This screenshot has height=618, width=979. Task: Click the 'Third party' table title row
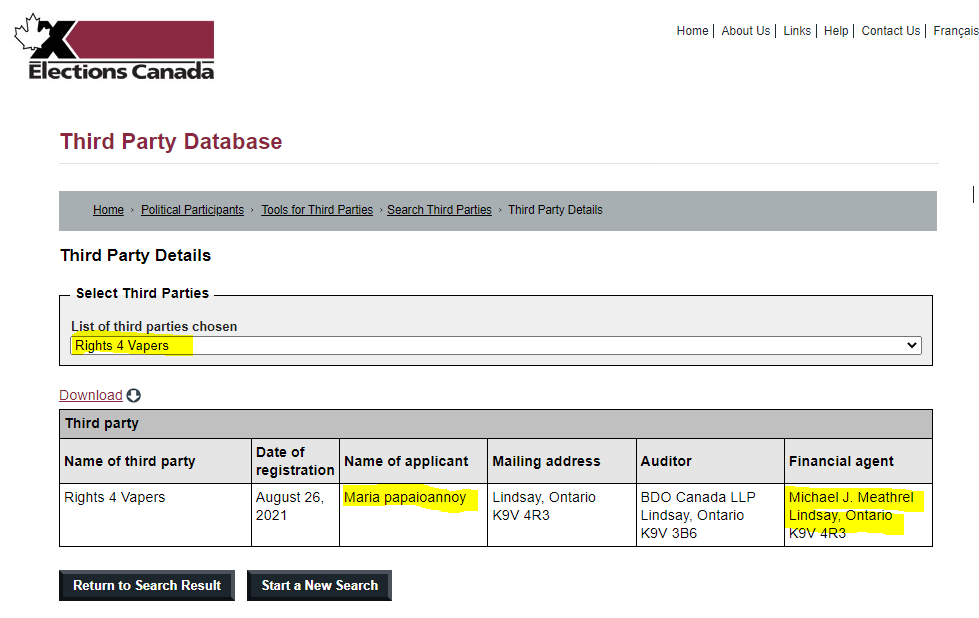[496, 424]
